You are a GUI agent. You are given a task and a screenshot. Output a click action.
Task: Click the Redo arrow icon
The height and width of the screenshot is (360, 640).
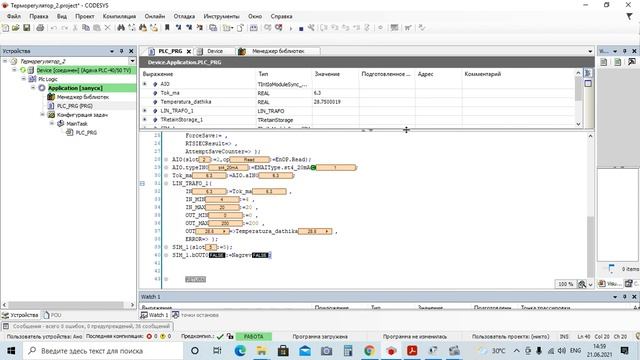[x=64, y=28]
